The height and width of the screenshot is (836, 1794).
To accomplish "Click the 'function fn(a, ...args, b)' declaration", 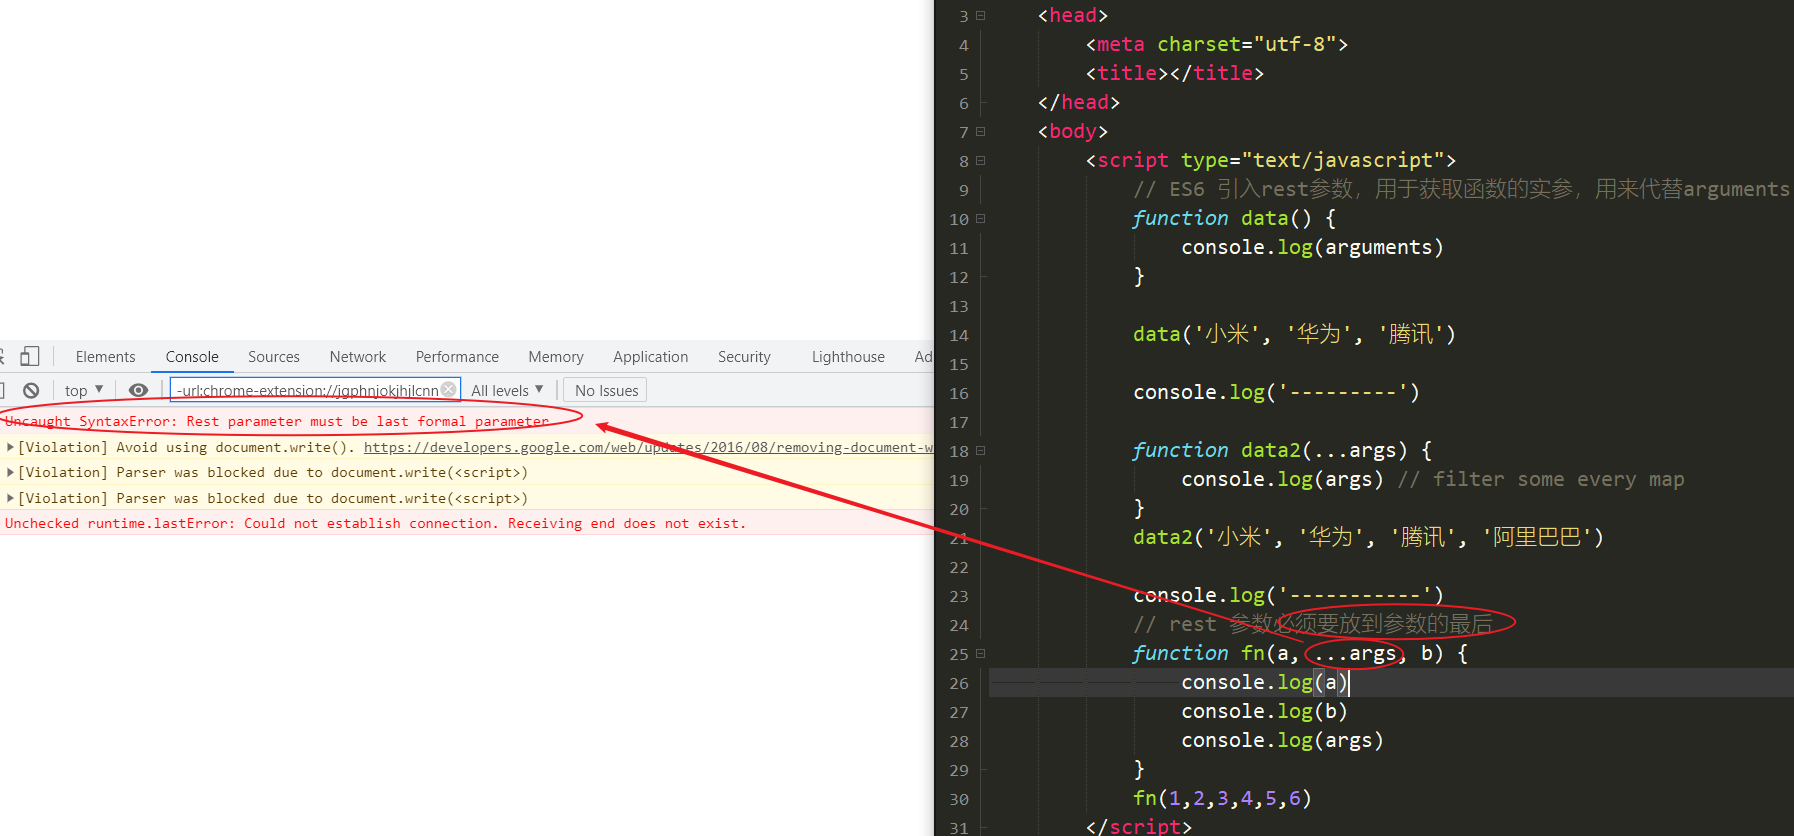I will pyautogui.click(x=1301, y=653).
